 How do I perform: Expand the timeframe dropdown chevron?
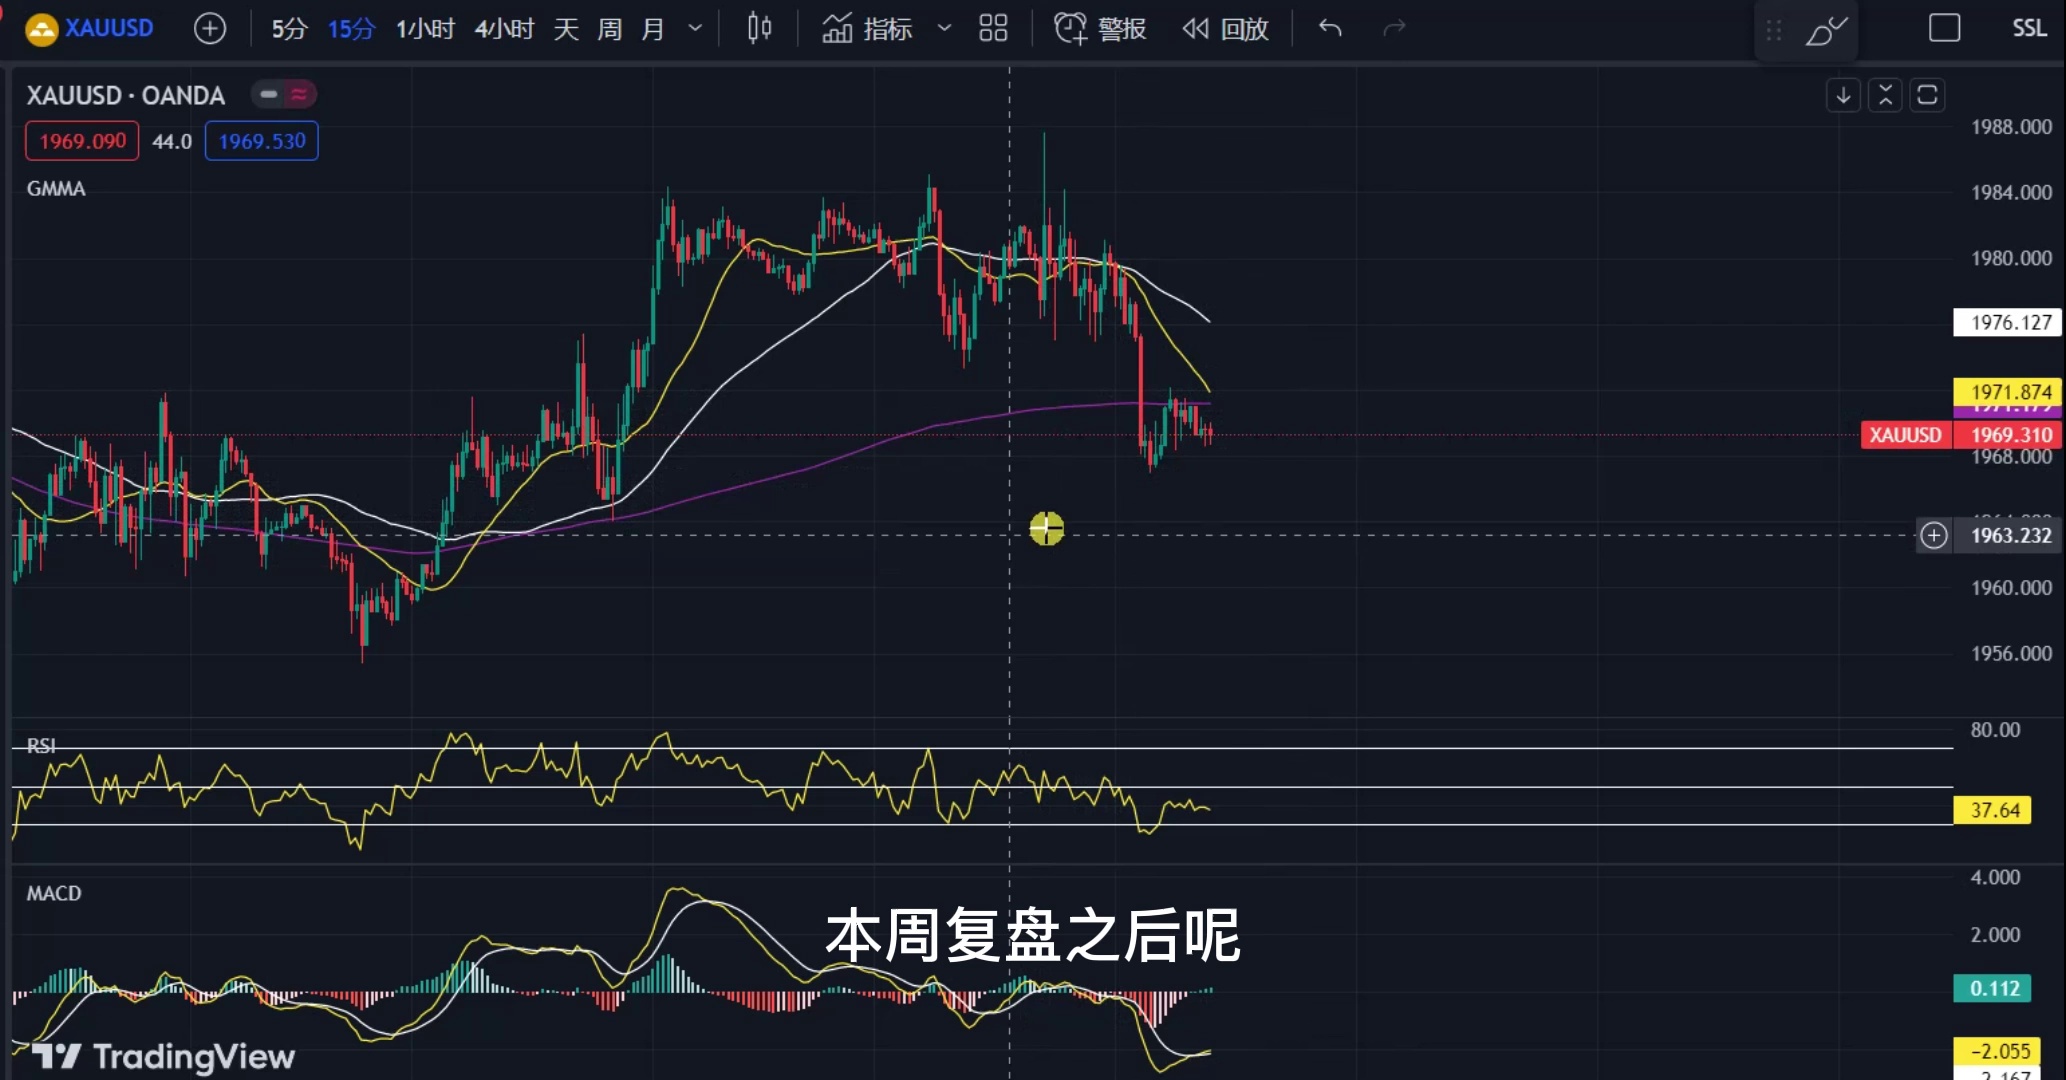[x=695, y=28]
